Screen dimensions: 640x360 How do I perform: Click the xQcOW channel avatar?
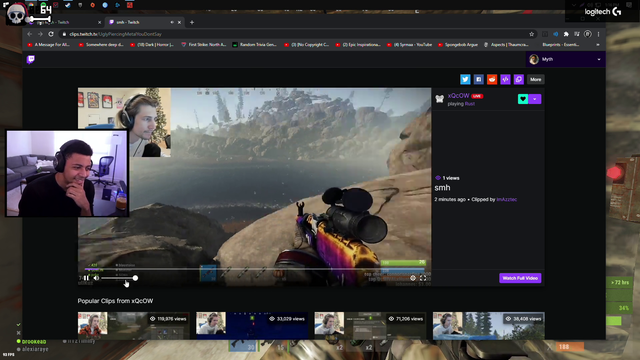point(440,99)
